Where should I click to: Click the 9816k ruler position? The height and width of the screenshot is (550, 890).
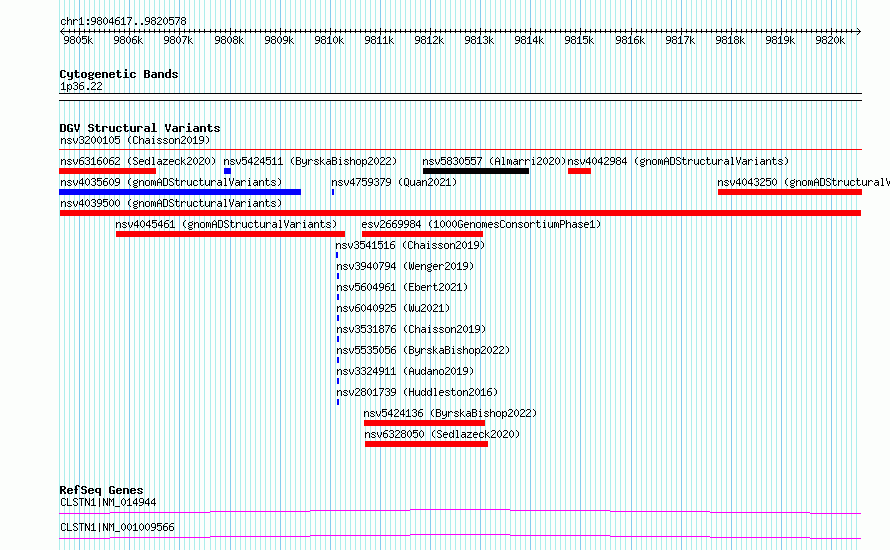coord(630,40)
